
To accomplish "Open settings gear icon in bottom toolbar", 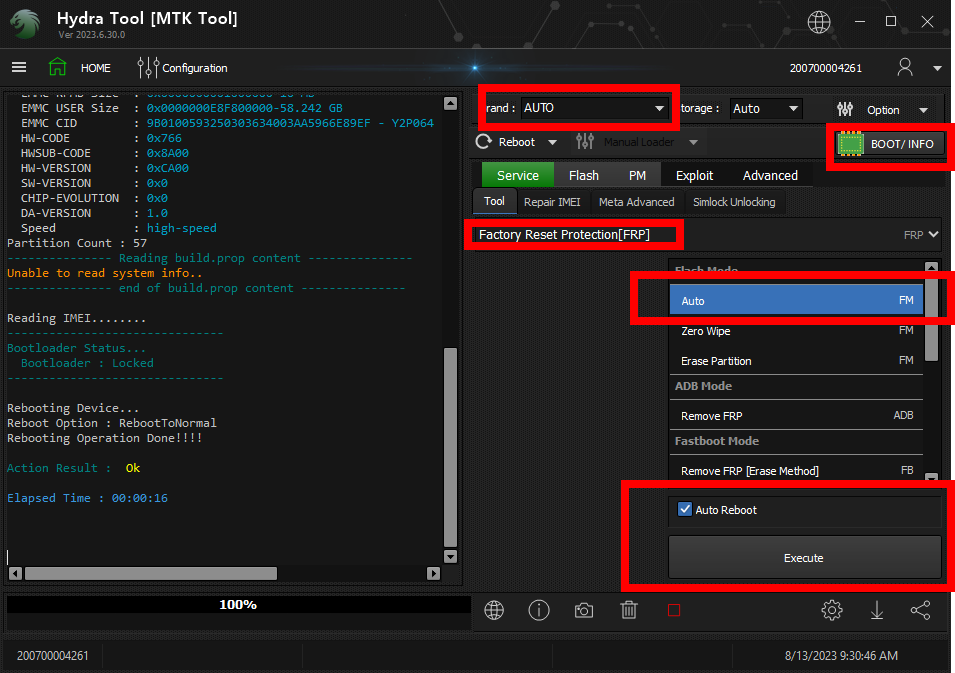I will tap(831, 610).
